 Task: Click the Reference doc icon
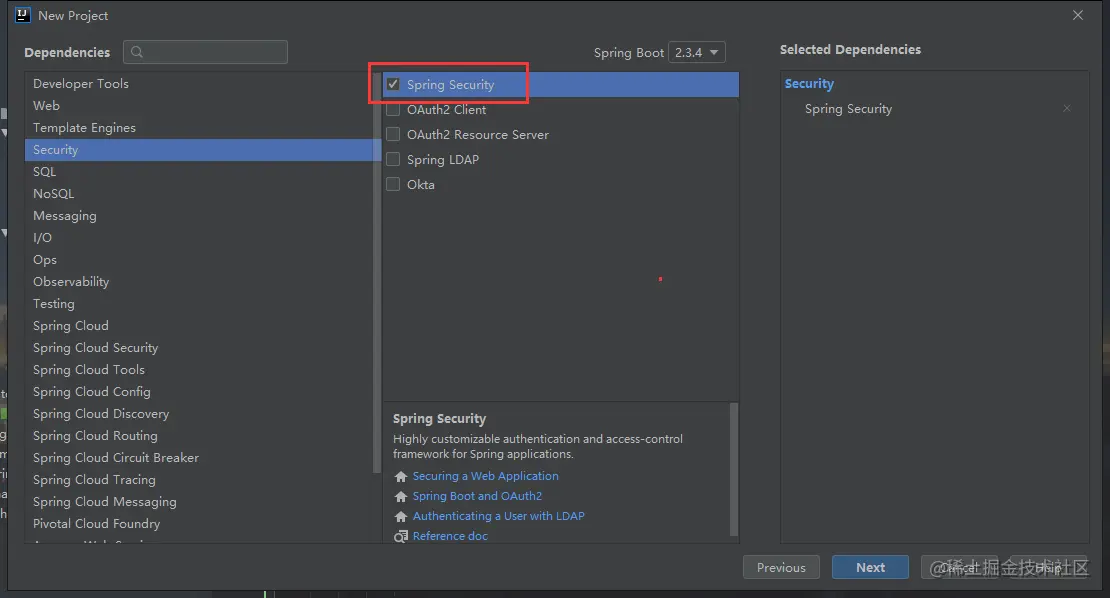click(x=401, y=536)
